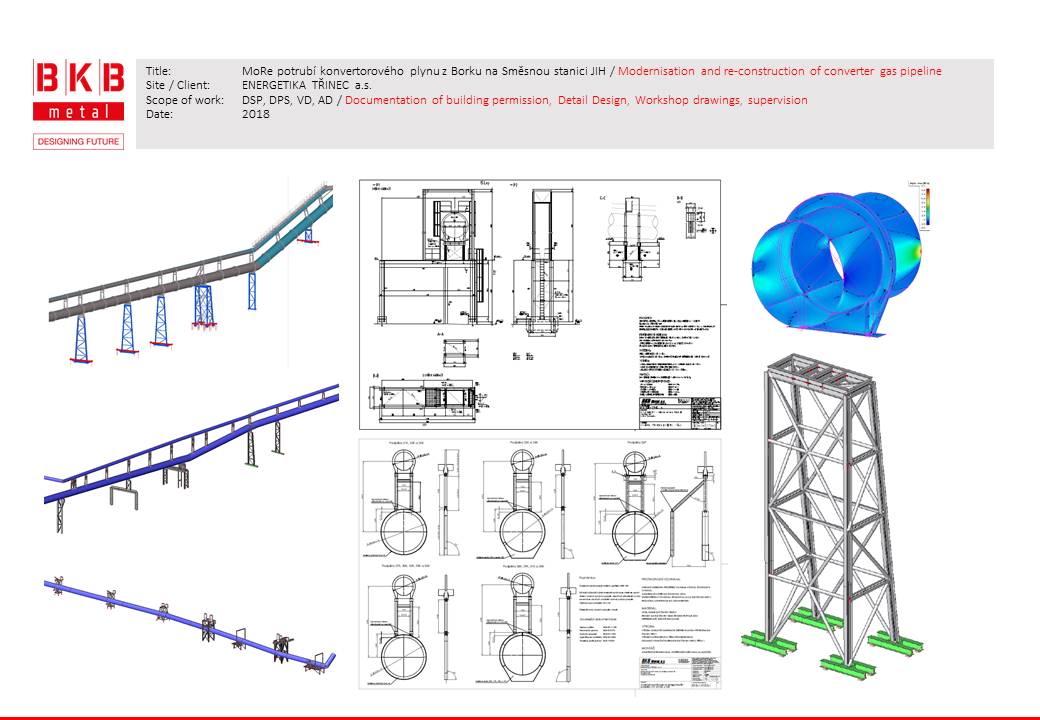Open the lower pipe cross-sections drawing sheet
The height and width of the screenshot is (720, 1040).
[x=540, y=563]
